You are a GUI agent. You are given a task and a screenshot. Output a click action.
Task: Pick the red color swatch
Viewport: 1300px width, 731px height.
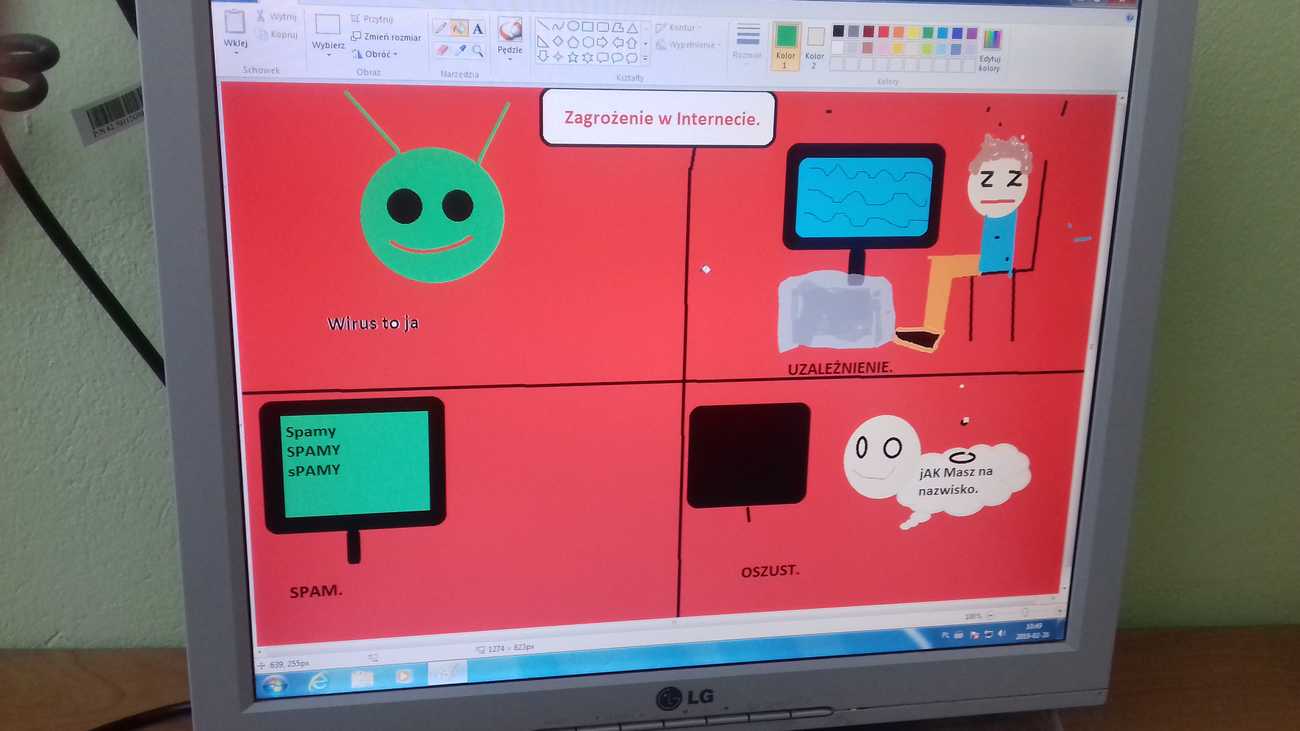point(883,32)
